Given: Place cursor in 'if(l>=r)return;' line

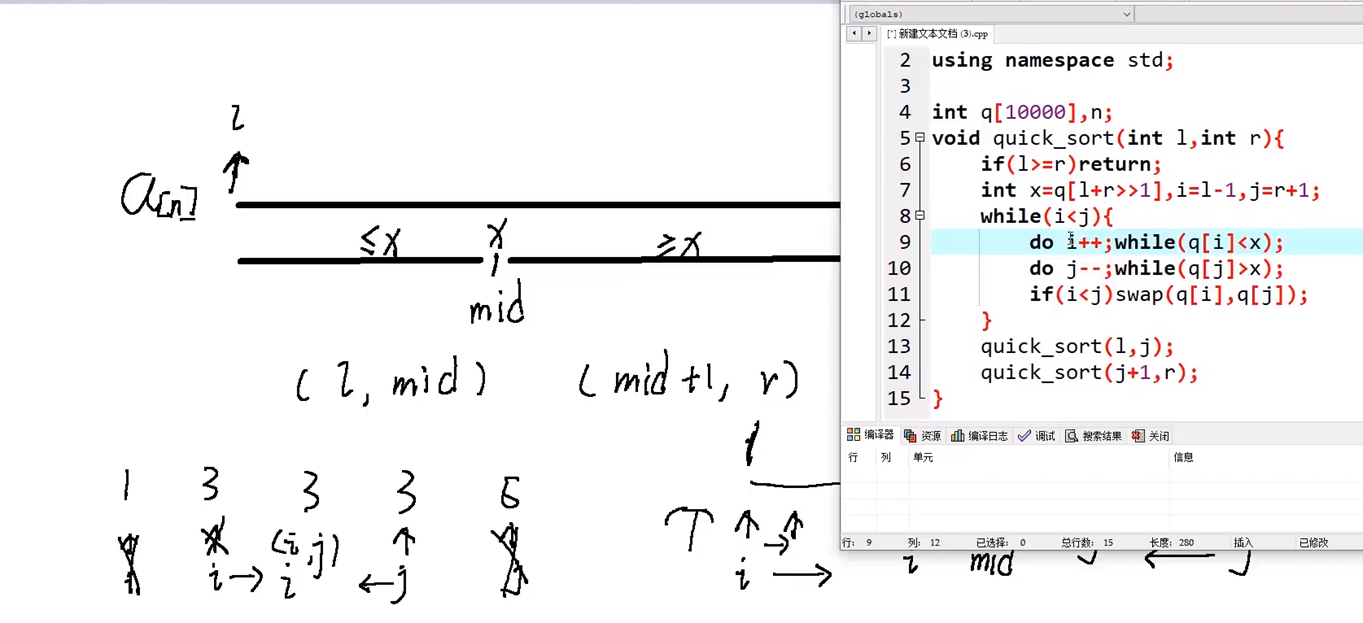Looking at the screenshot, I should point(1071,164).
